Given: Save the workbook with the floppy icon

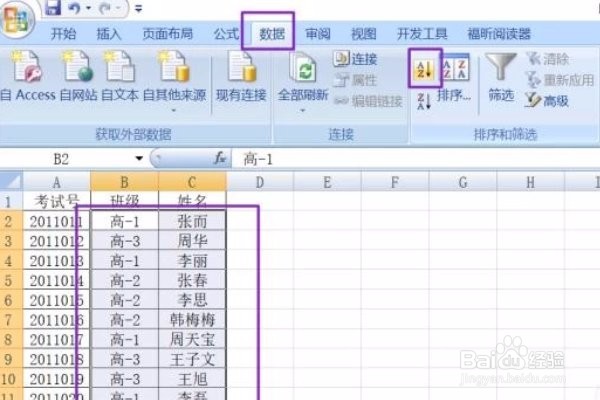Looking at the screenshot, I should click(x=53, y=8).
